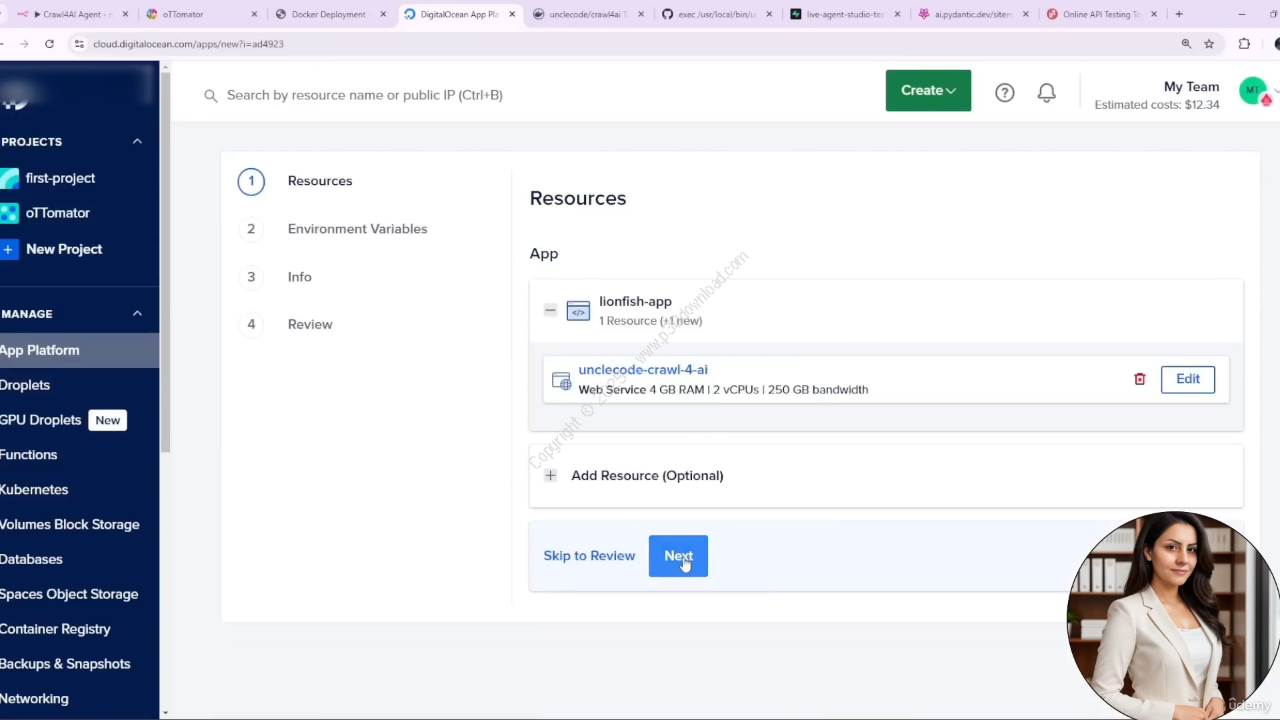Collapse the lionfish-app resource group

click(550, 310)
